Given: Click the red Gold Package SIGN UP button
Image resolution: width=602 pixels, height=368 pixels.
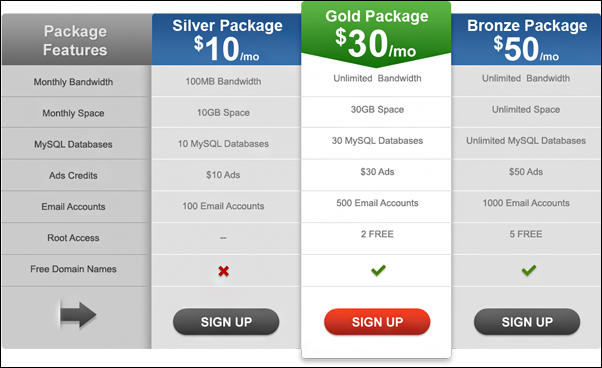Looking at the screenshot, I should click(x=377, y=322).
